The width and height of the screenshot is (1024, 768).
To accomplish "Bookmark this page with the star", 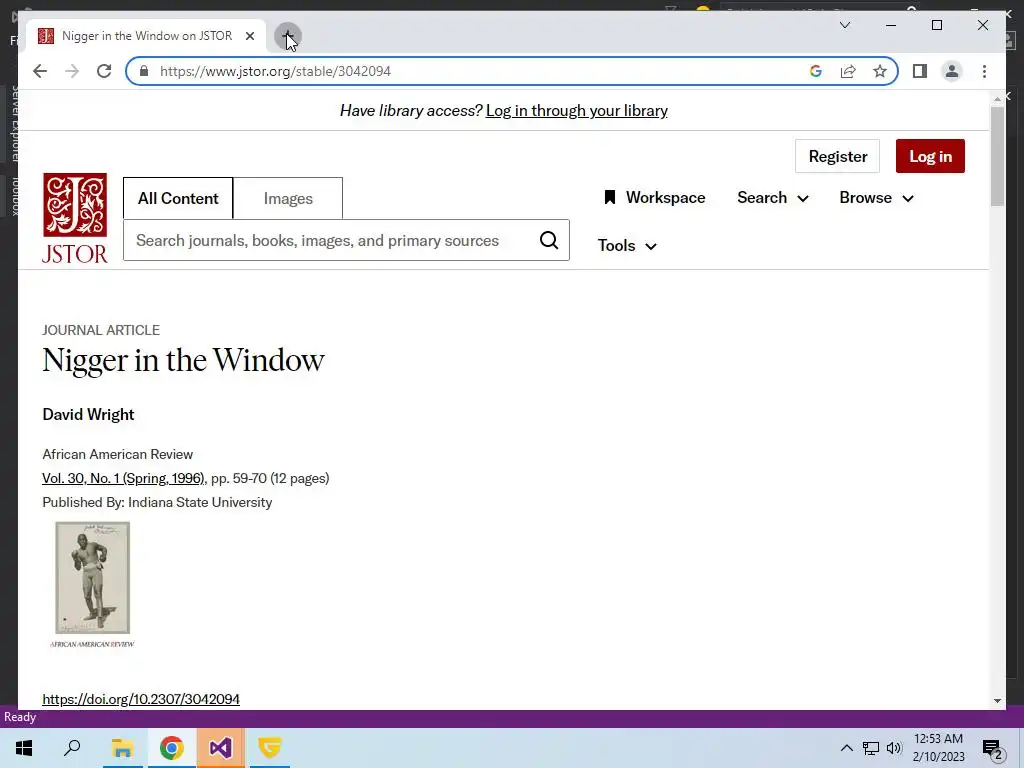I will tap(880, 71).
